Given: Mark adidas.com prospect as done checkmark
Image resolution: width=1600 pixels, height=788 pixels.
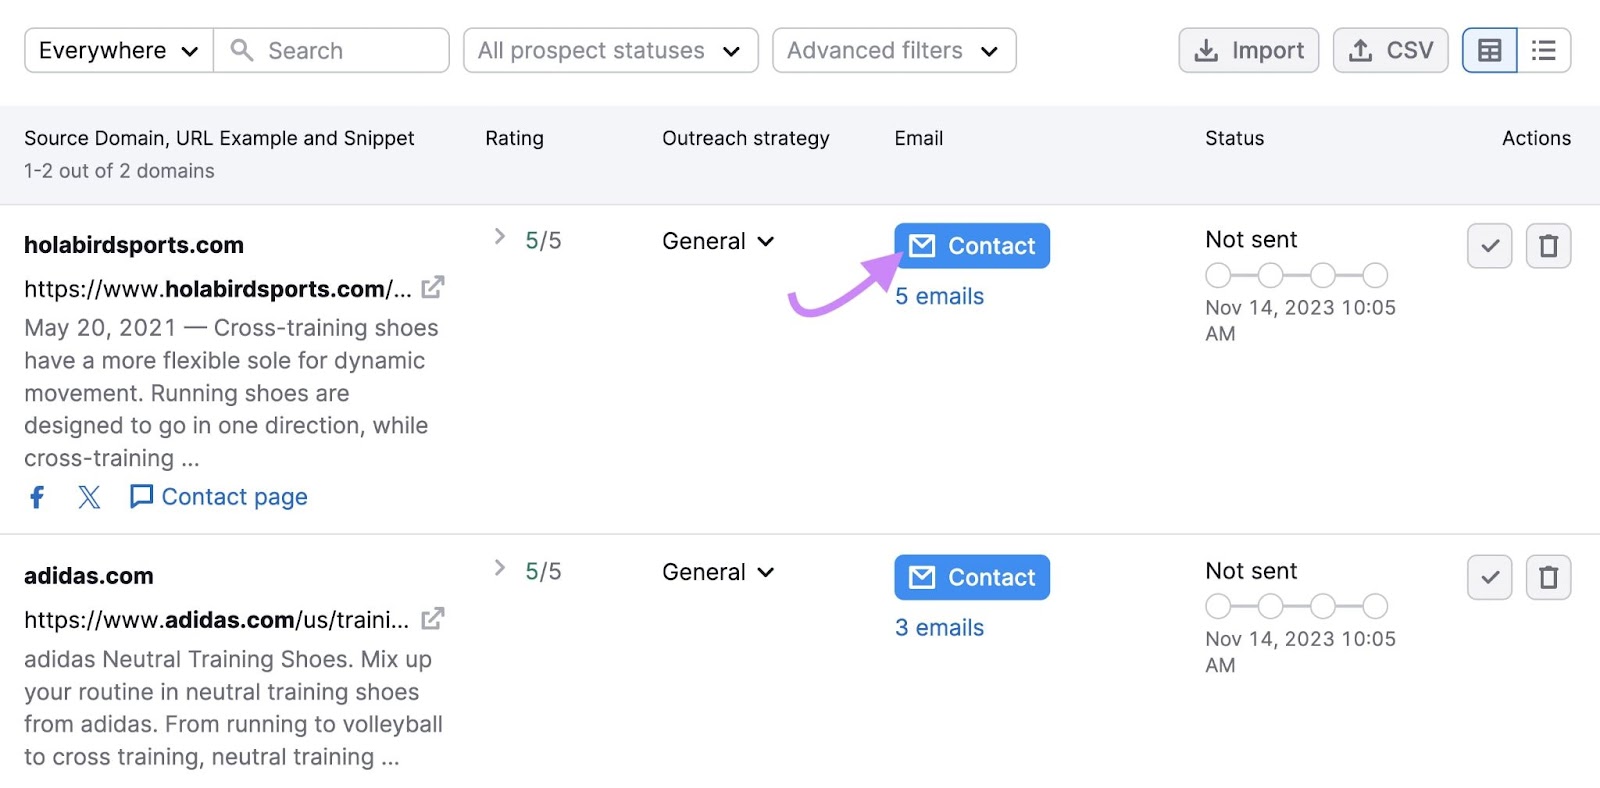Looking at the screenshot, I should click(x=1490, y=577).
